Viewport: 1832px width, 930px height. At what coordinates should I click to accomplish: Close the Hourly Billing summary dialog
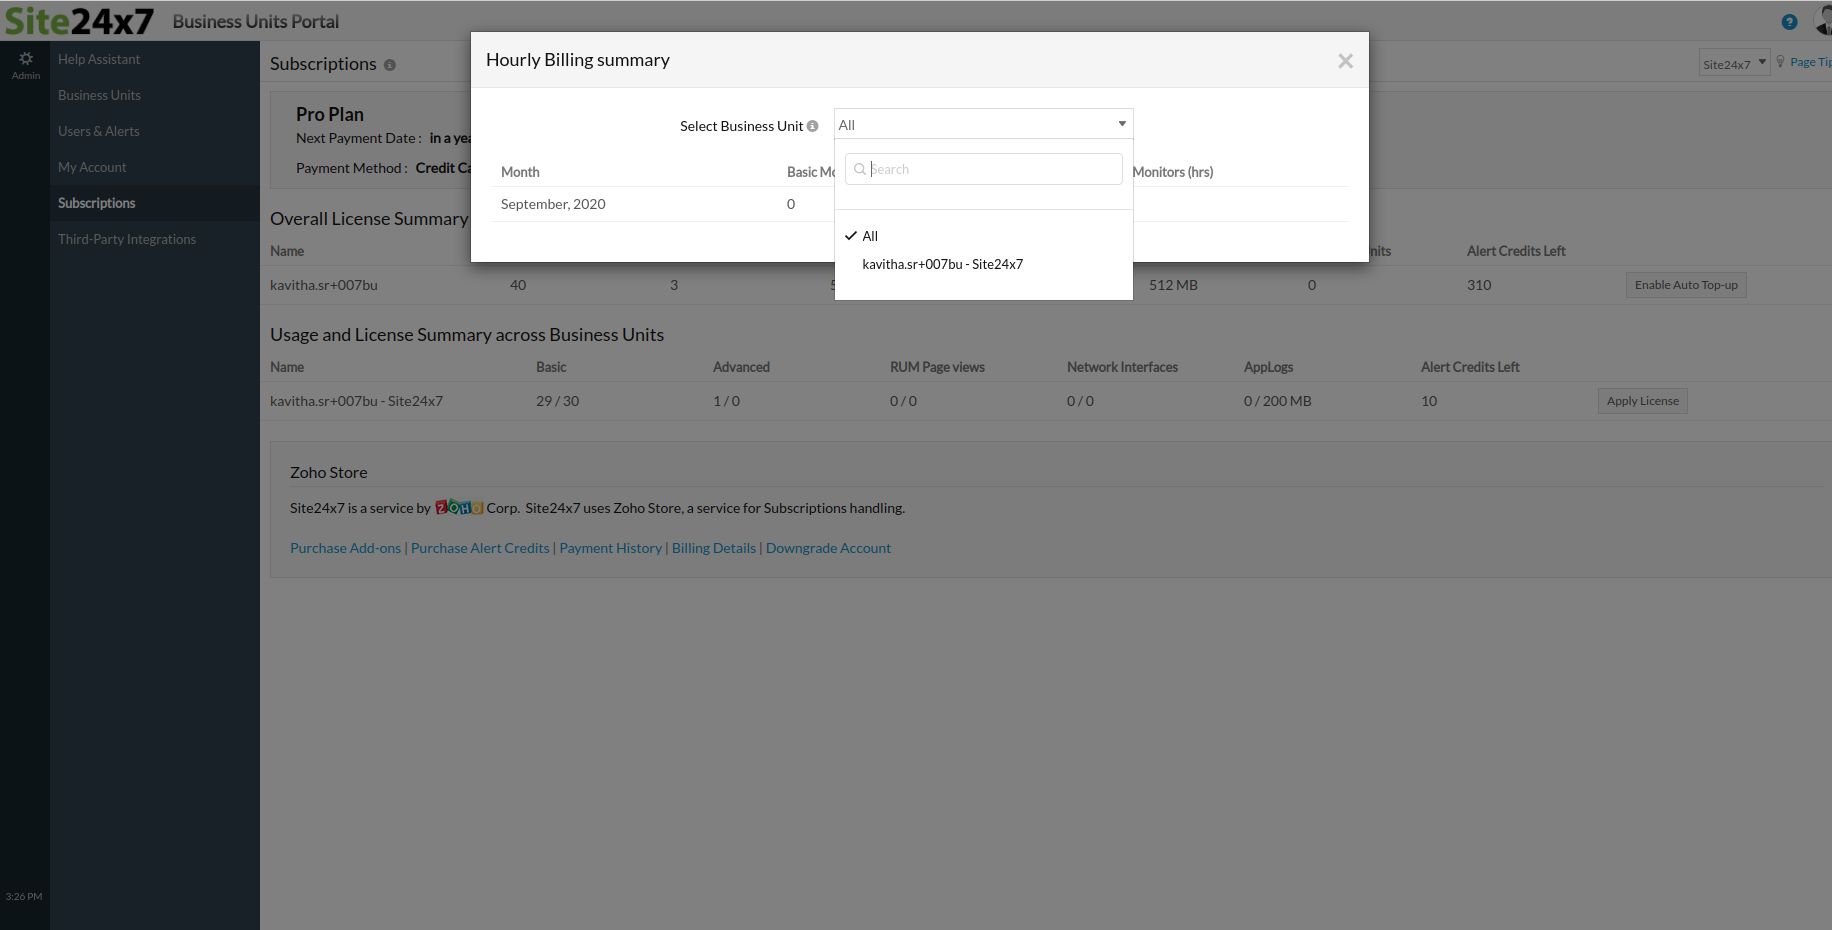point(1345,61)
